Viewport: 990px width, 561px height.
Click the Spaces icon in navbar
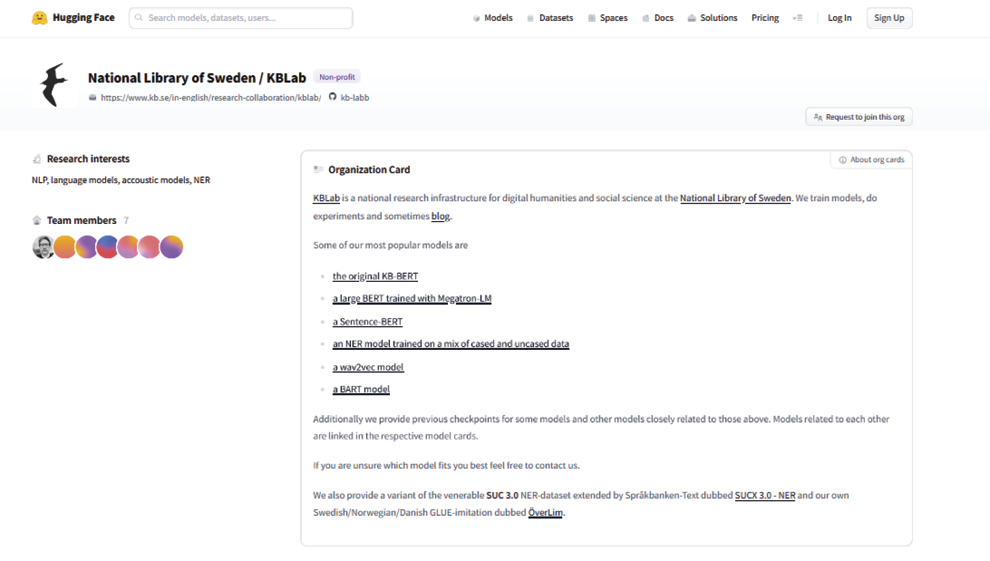click(x=592, y=18)
